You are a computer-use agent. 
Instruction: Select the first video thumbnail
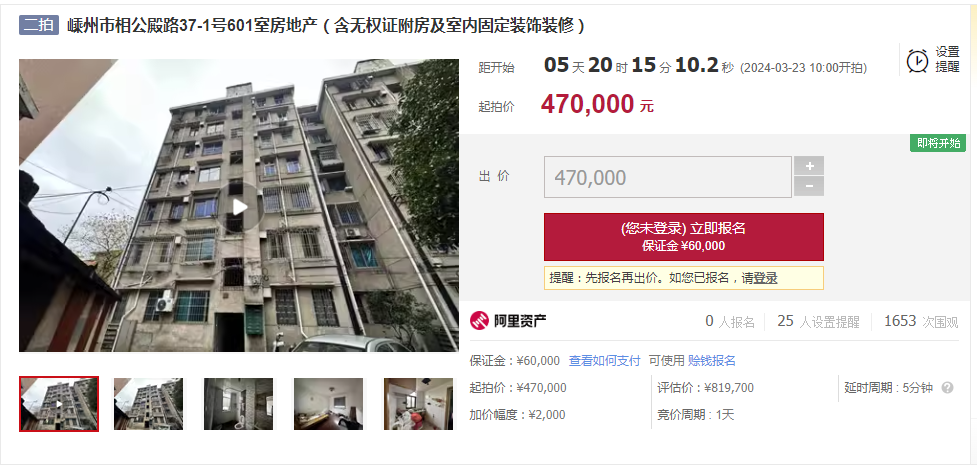pos(59,404)
